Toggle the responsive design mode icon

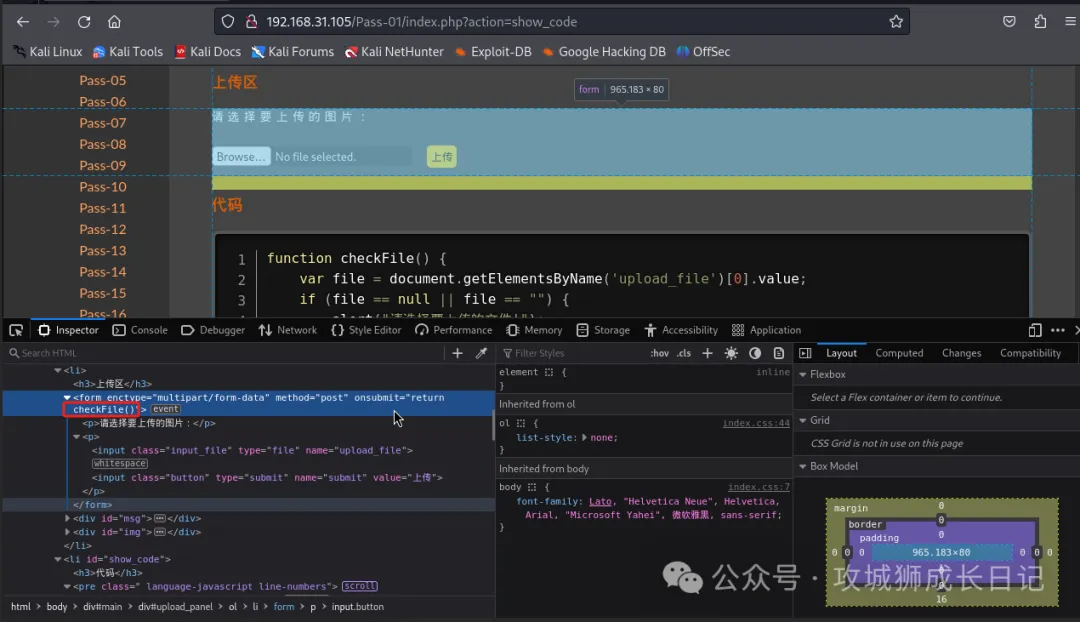pyautogui.click(x=1035, y=330)
